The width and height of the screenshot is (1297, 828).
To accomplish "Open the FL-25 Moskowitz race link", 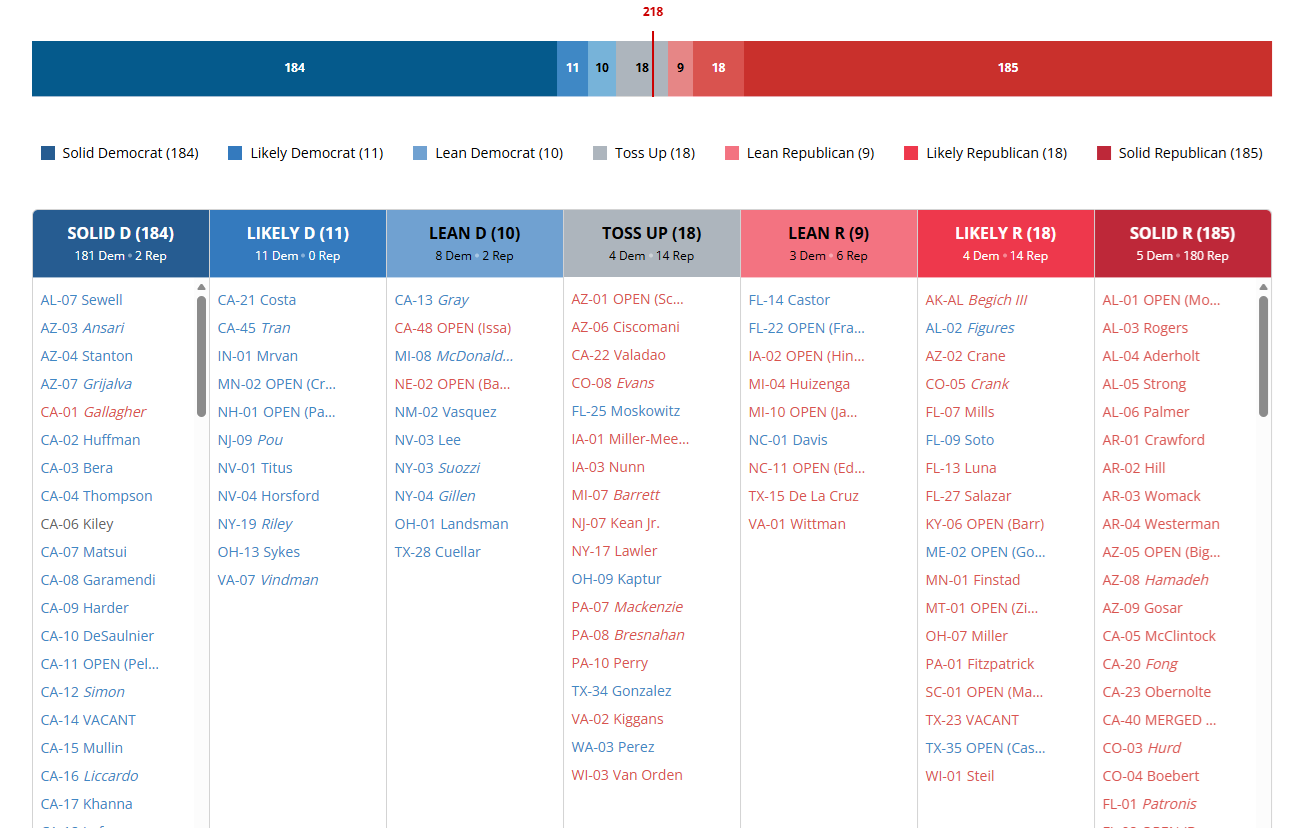I will coord(626,411).
